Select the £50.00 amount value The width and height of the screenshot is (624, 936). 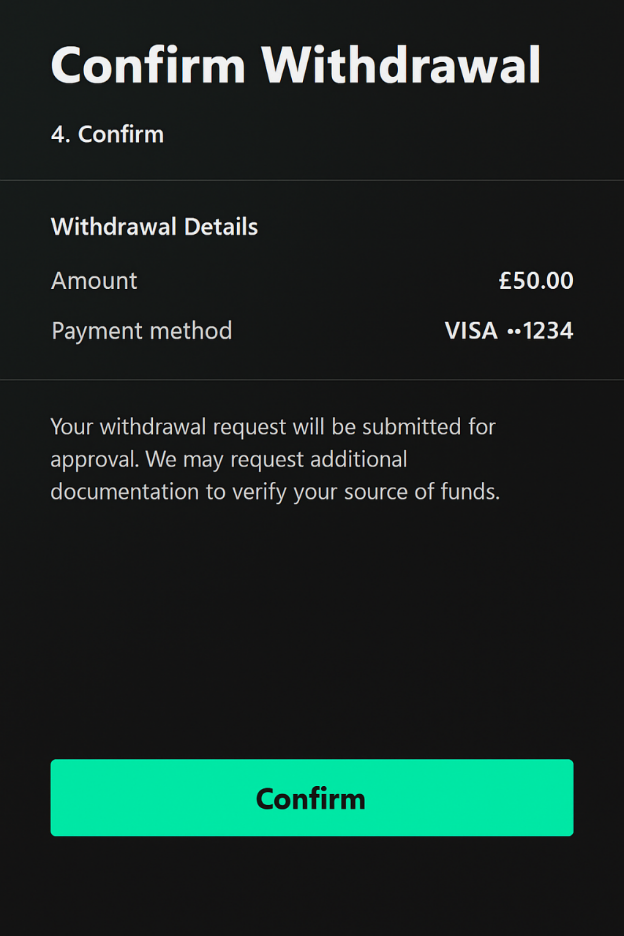click(536, 281)
